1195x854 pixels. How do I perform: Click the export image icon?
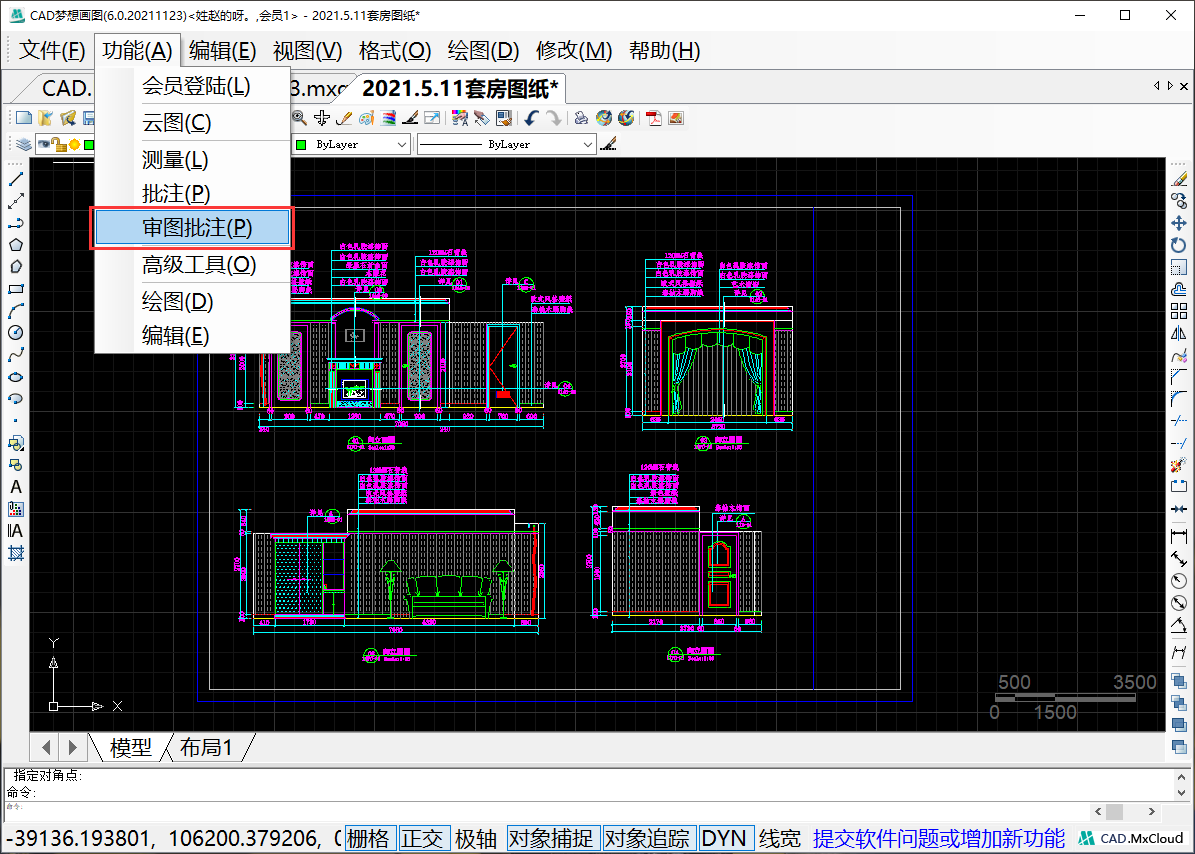click(x=676, y=118)
